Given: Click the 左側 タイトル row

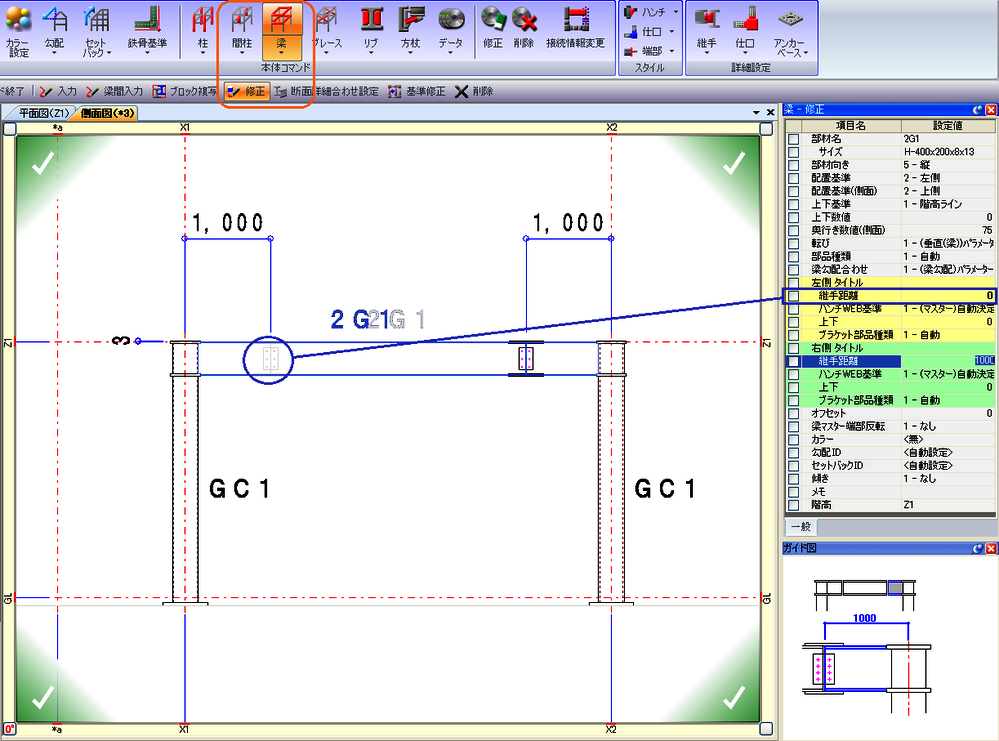Looking at the screenshot, I should pyautogui.click(x=891, y=283).
